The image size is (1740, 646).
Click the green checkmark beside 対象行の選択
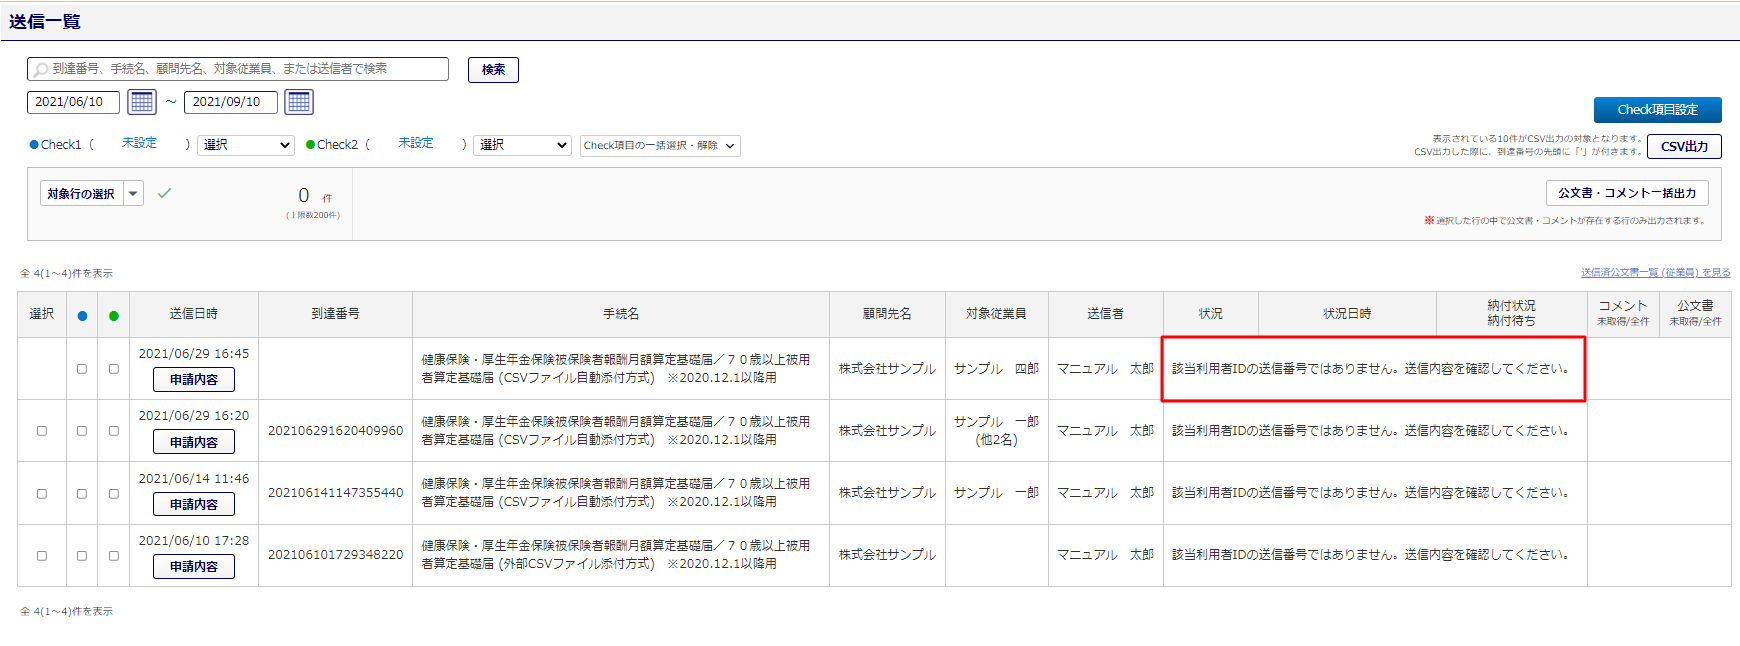point(164,193)
